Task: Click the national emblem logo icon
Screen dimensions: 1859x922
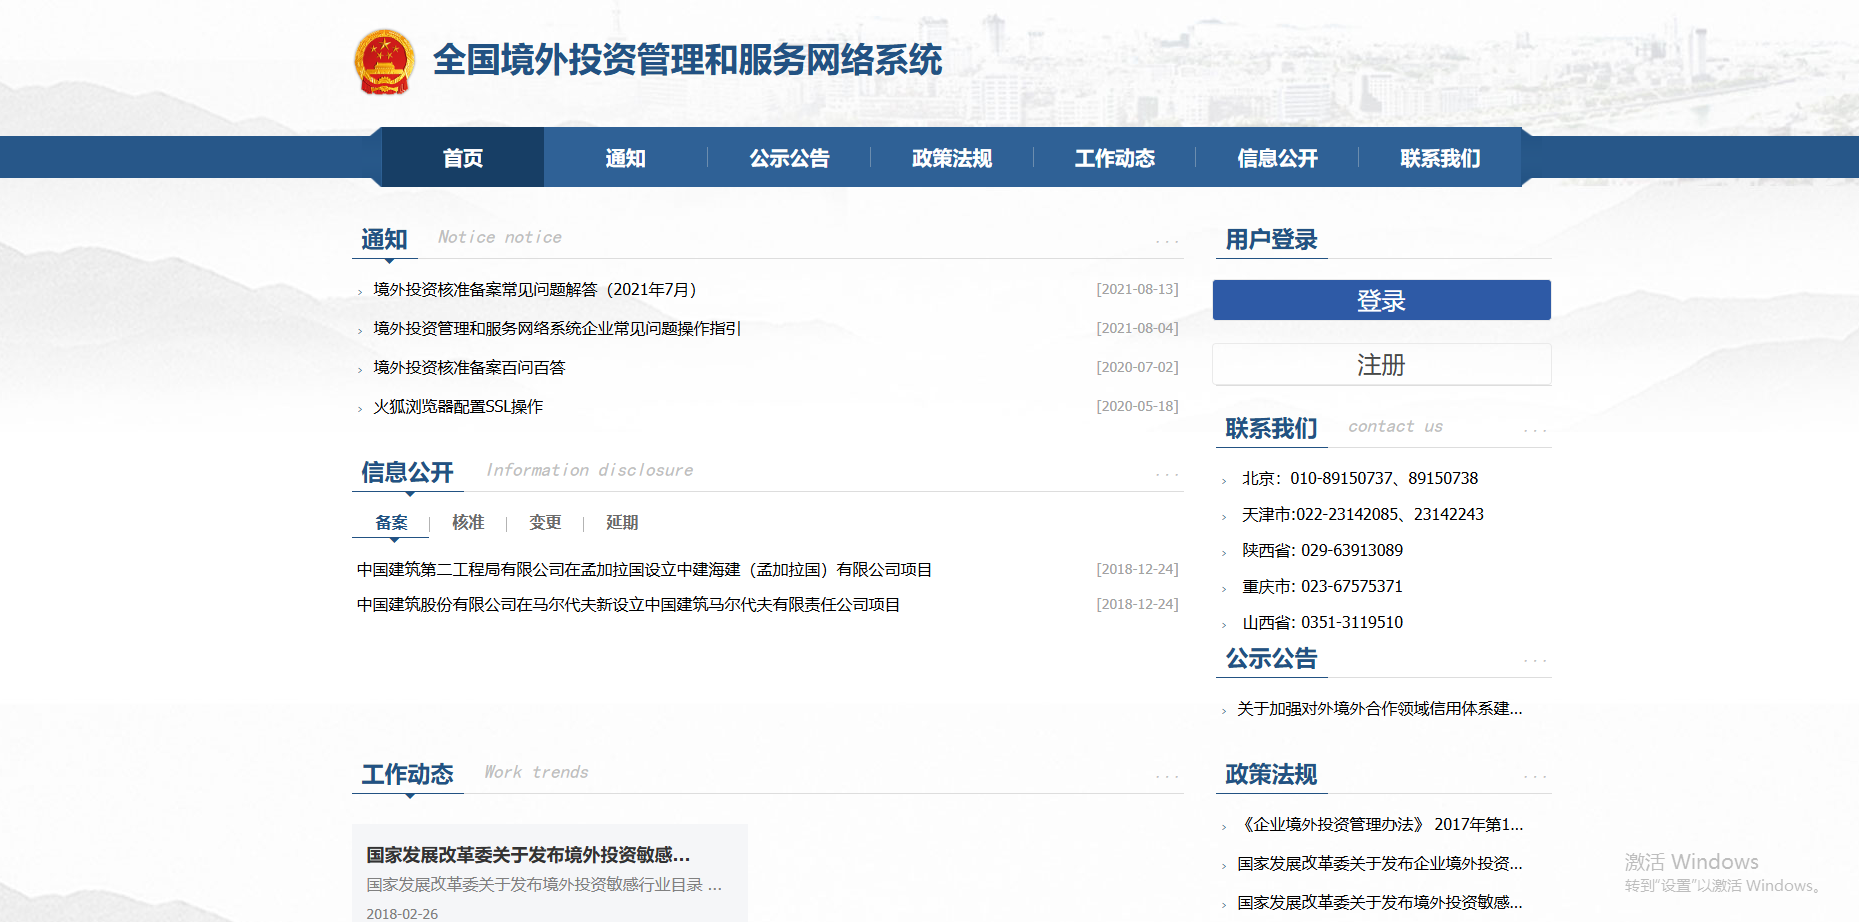Action: pyautogui.click(x=385, y=62)
